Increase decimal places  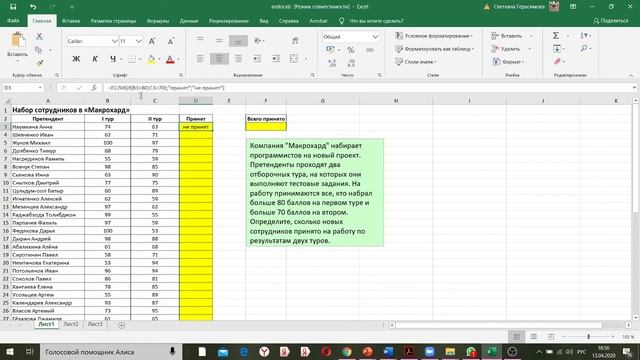point(332,63)
